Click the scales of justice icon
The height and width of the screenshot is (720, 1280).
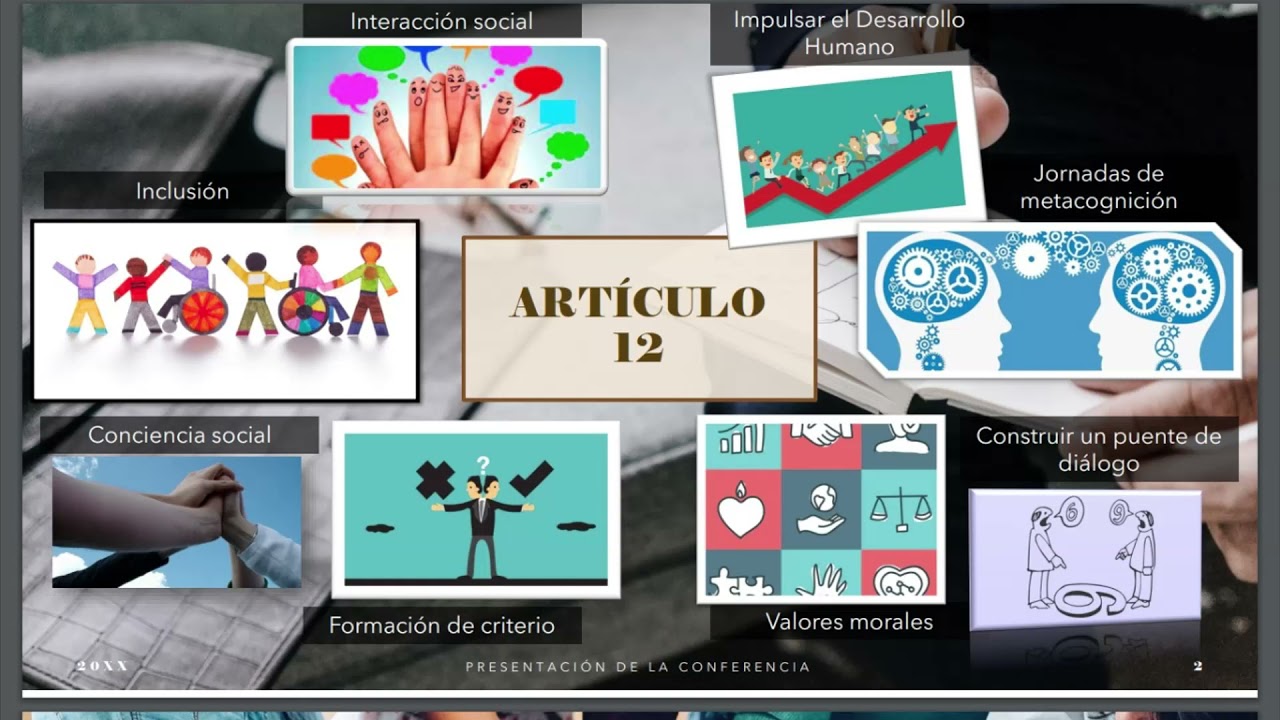pyautogui.click(x=901, y=510)
